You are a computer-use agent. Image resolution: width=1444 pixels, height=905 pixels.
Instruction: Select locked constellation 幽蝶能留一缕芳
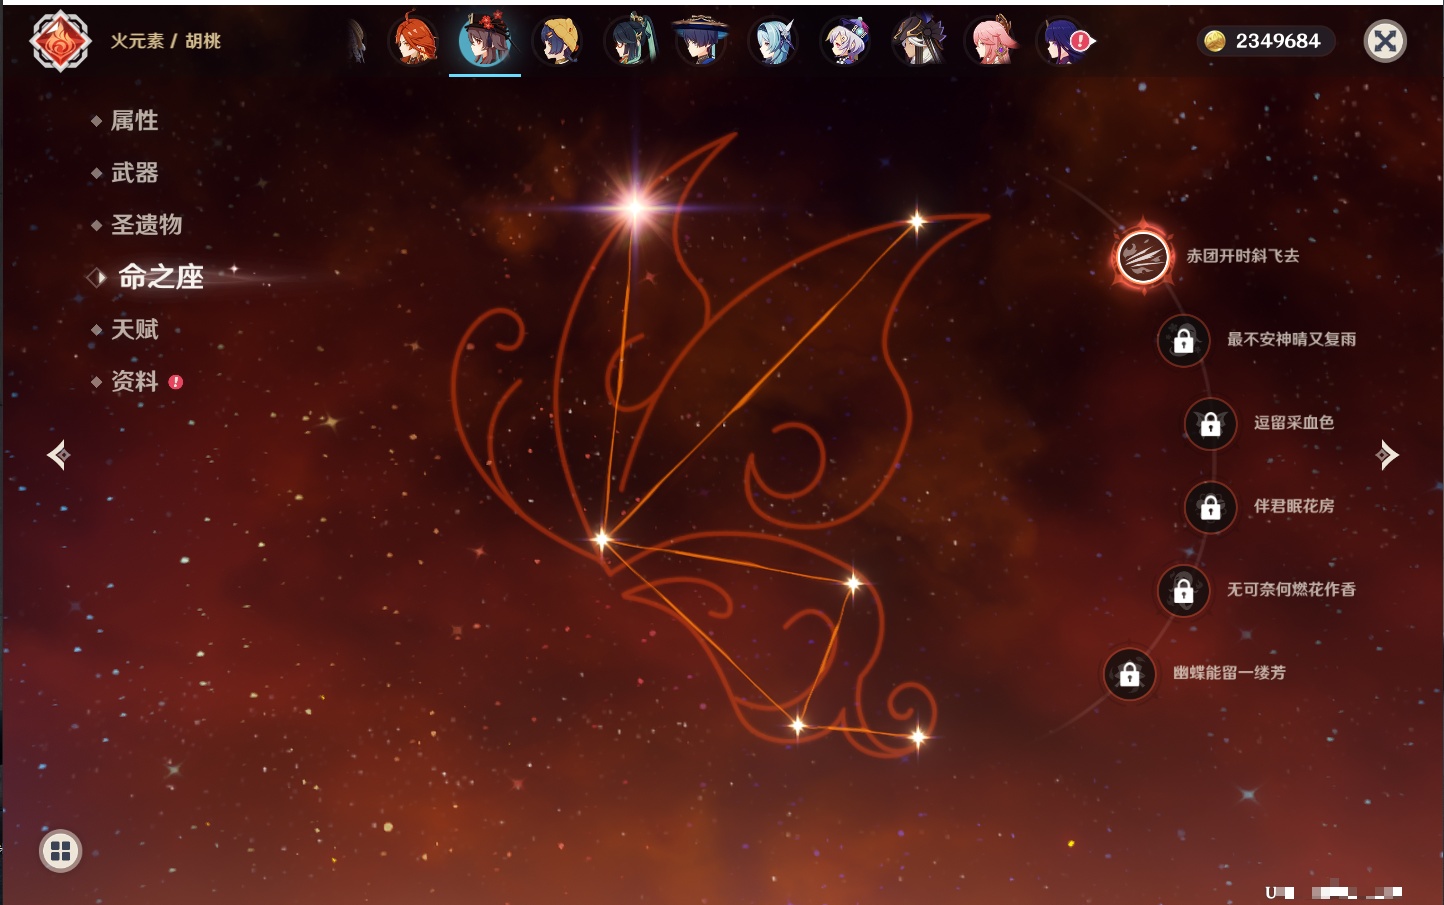[1129, 674]
